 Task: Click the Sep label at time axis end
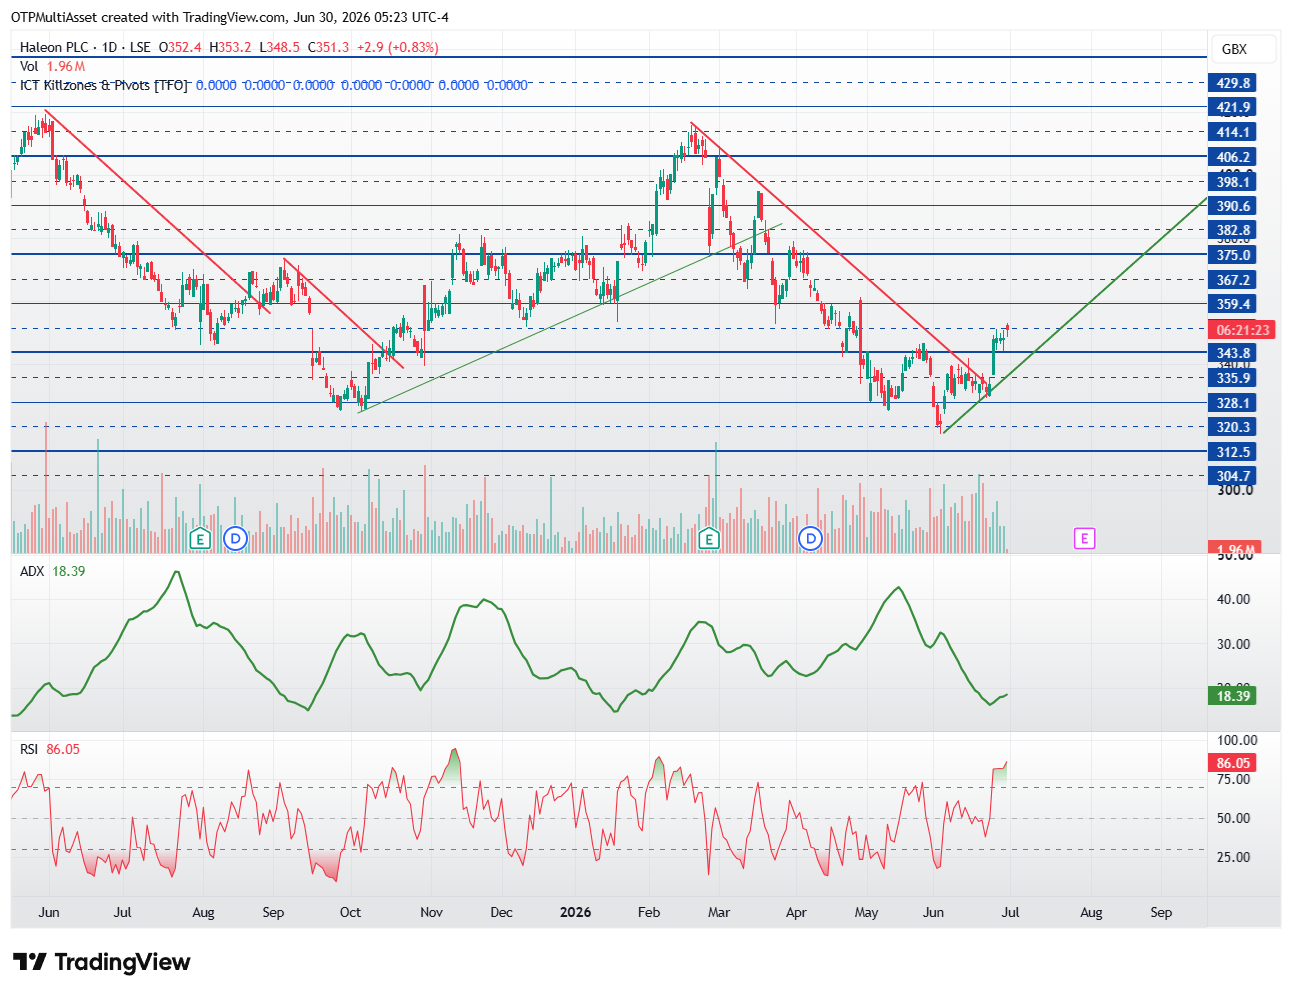pos(1161,912)
